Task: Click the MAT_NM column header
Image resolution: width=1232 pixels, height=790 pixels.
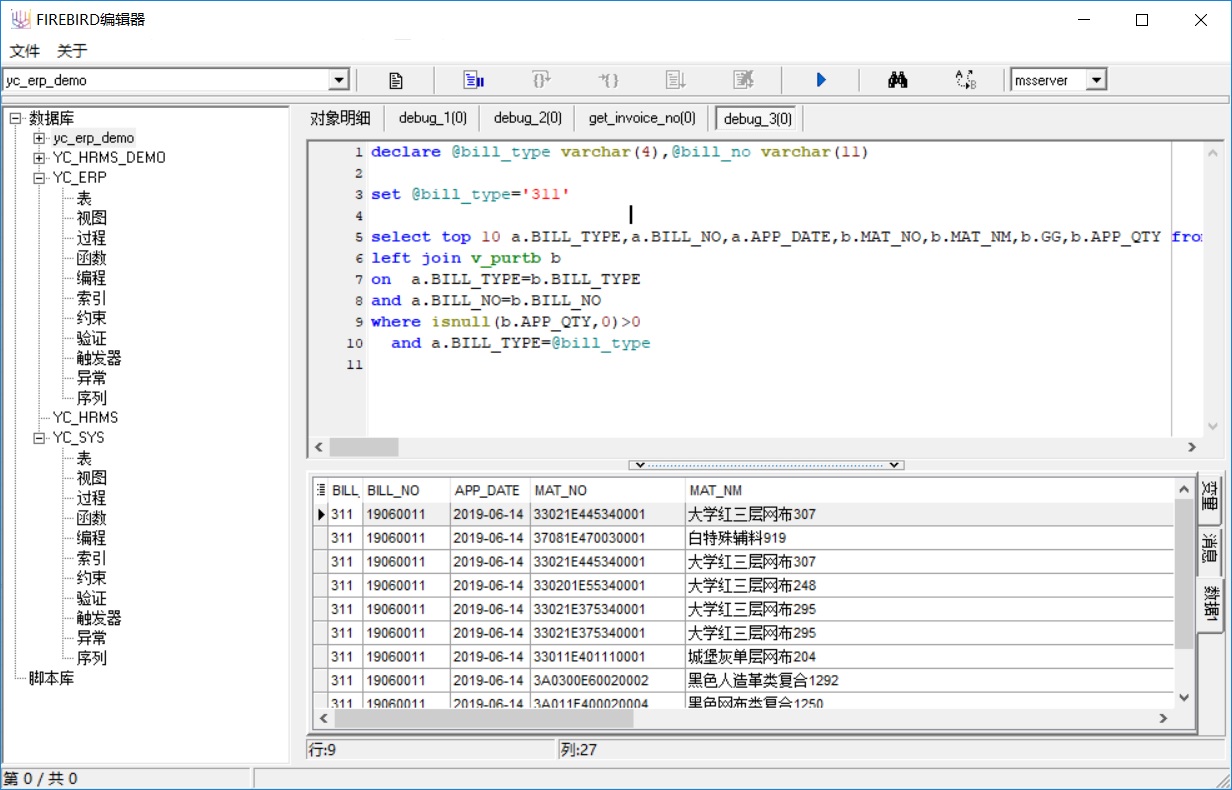Action: click(929, 490)
